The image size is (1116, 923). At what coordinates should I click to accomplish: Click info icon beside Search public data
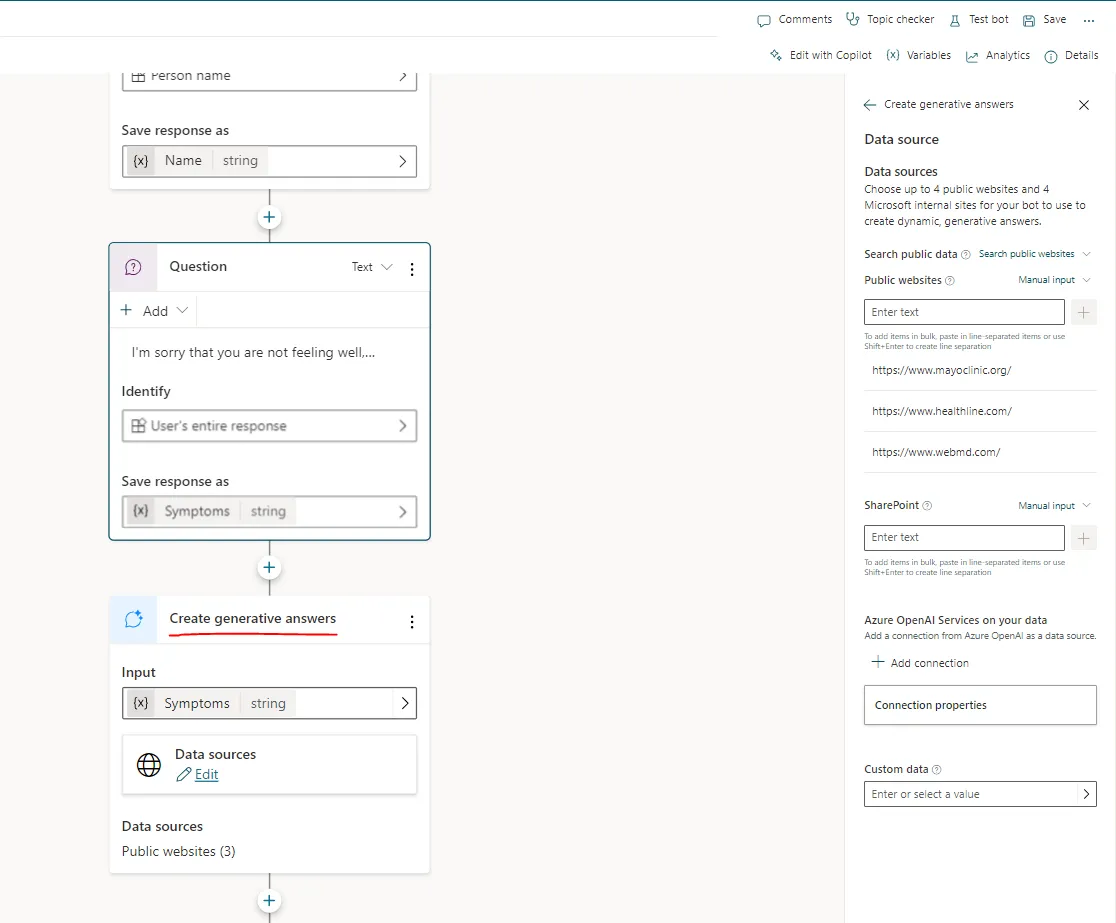point(966,255)
